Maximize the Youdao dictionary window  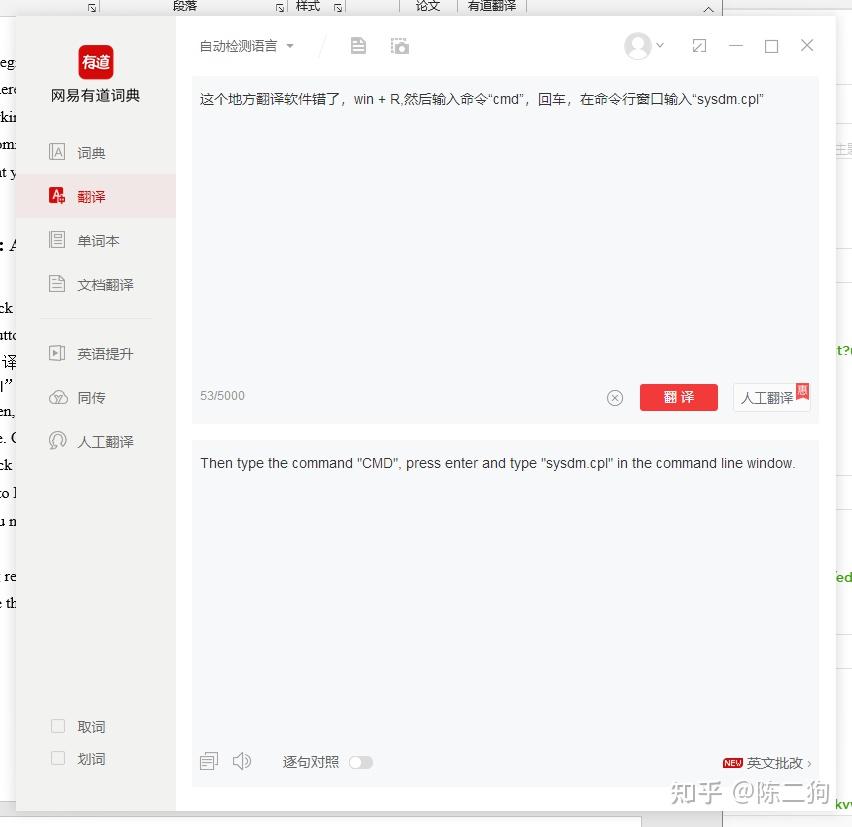pos(771,46)
